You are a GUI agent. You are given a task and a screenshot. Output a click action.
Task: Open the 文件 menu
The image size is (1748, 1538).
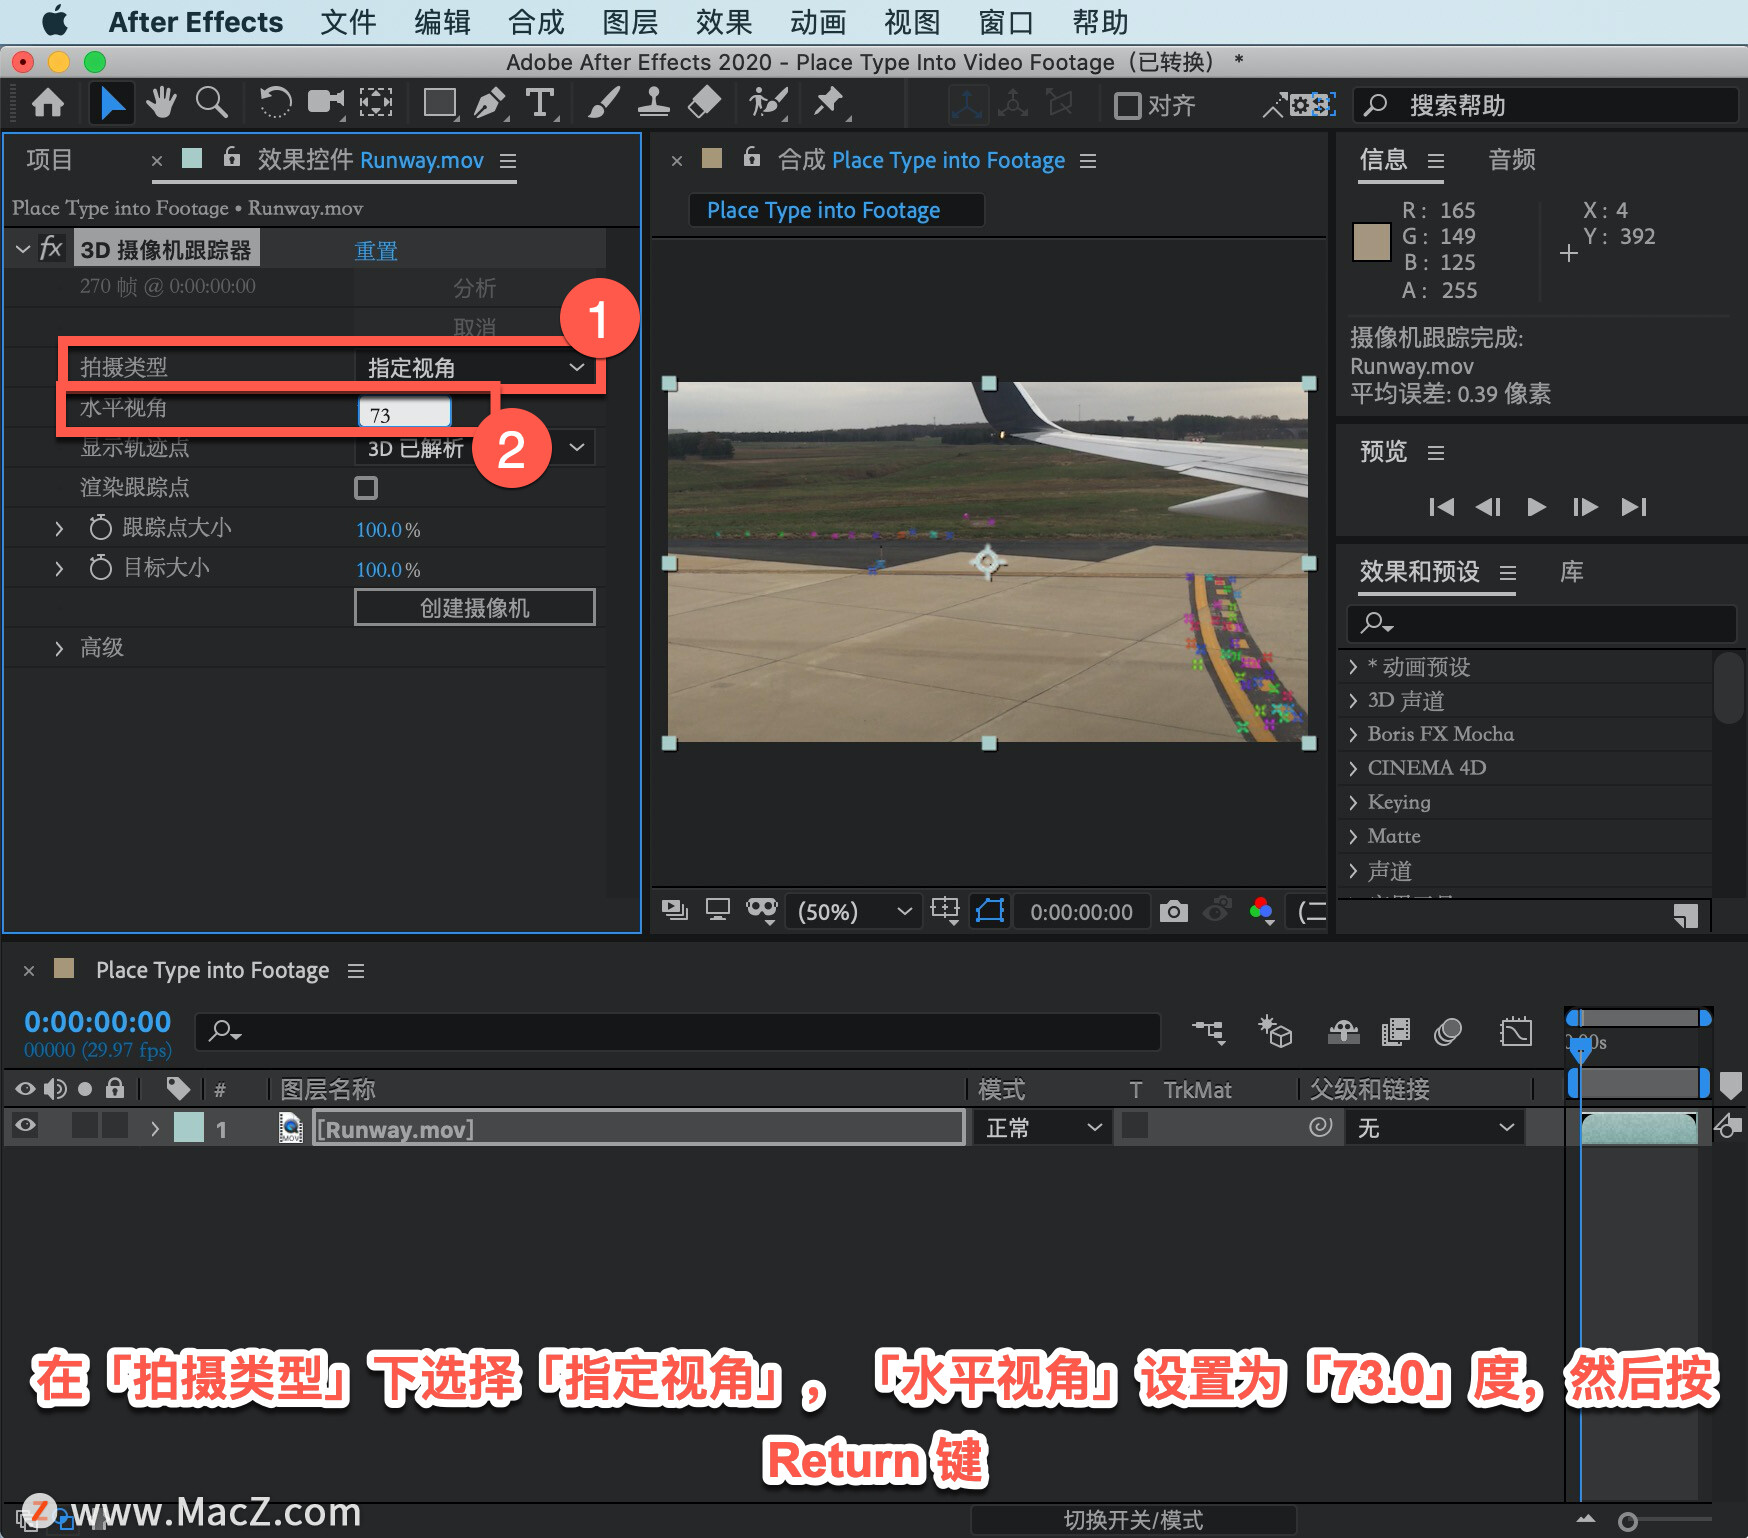tap(348, 22)
